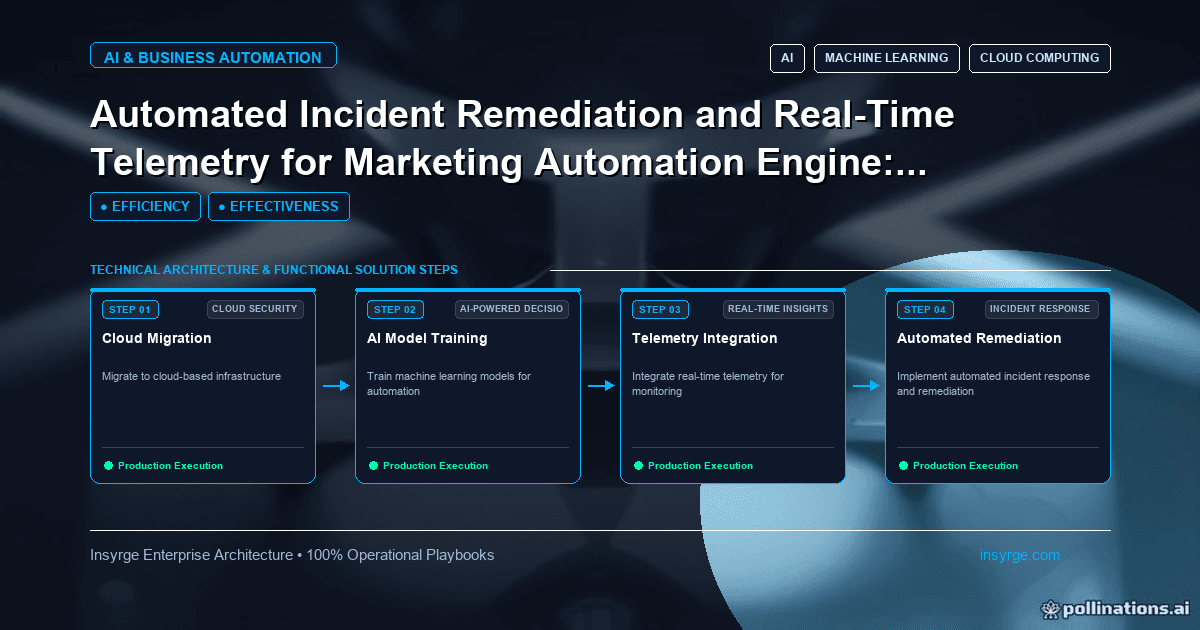Select the Automated Remediation card title
Screen dimensions: 1200x630
tap(979, 338)
